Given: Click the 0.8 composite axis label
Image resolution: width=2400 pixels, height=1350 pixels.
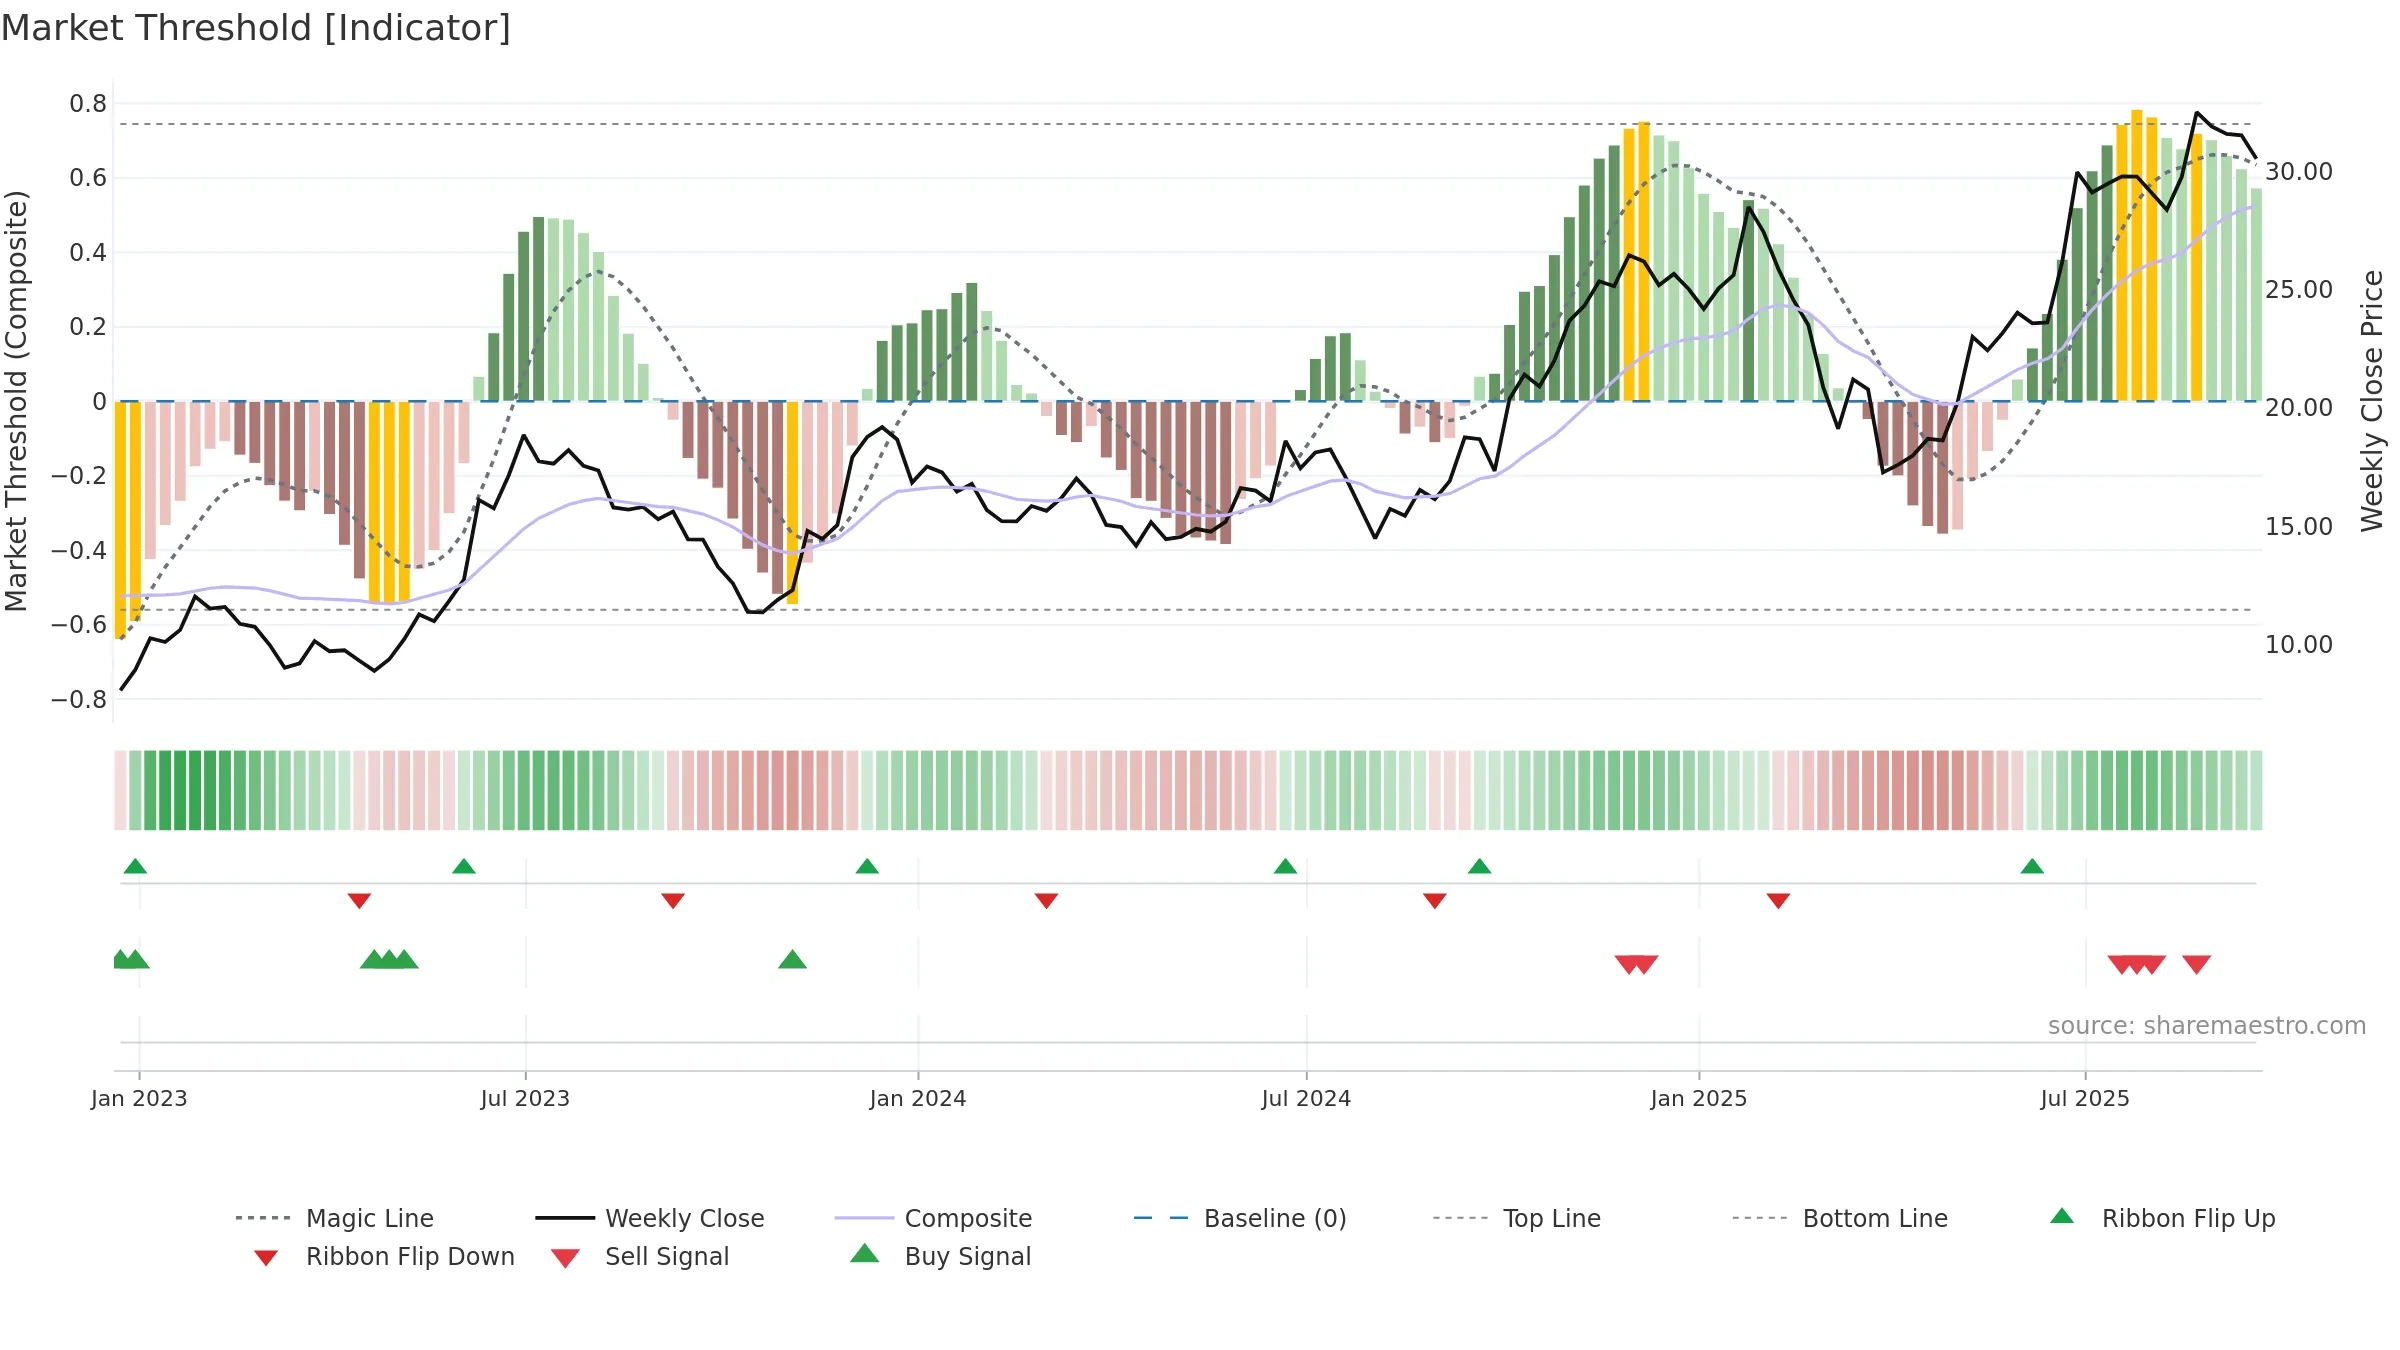Looking at the screenshot, I should 88,104.
